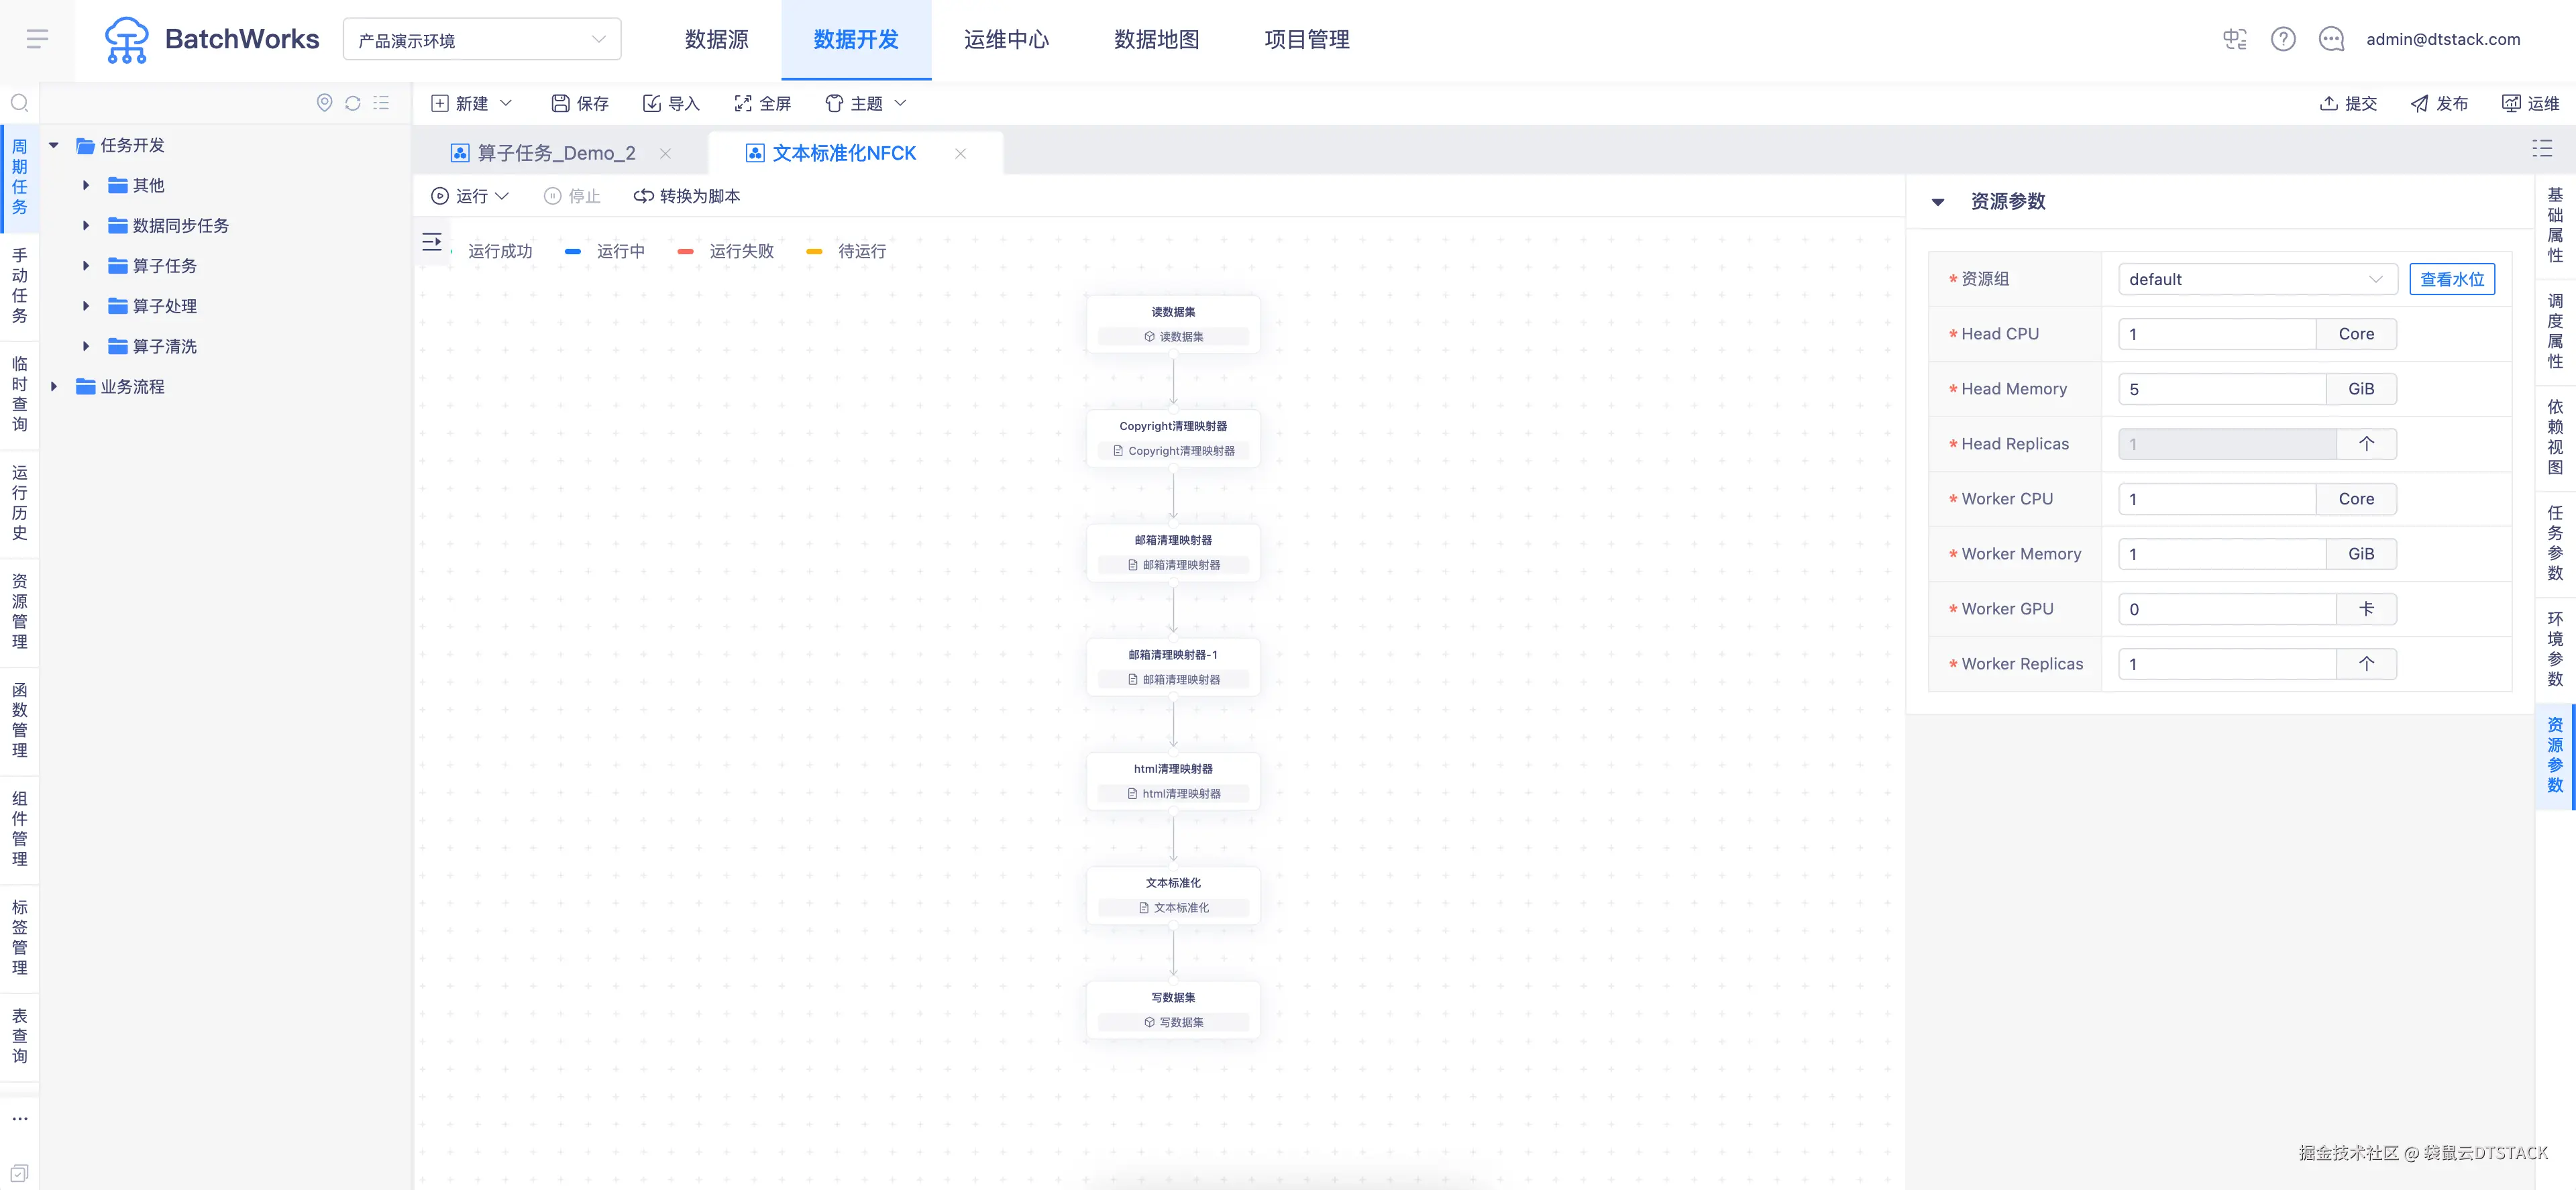This screenshot has width=2576, height=1190.
Task: Open the 产品演示环境 project dropdown
Action: [x=481, y=40]
